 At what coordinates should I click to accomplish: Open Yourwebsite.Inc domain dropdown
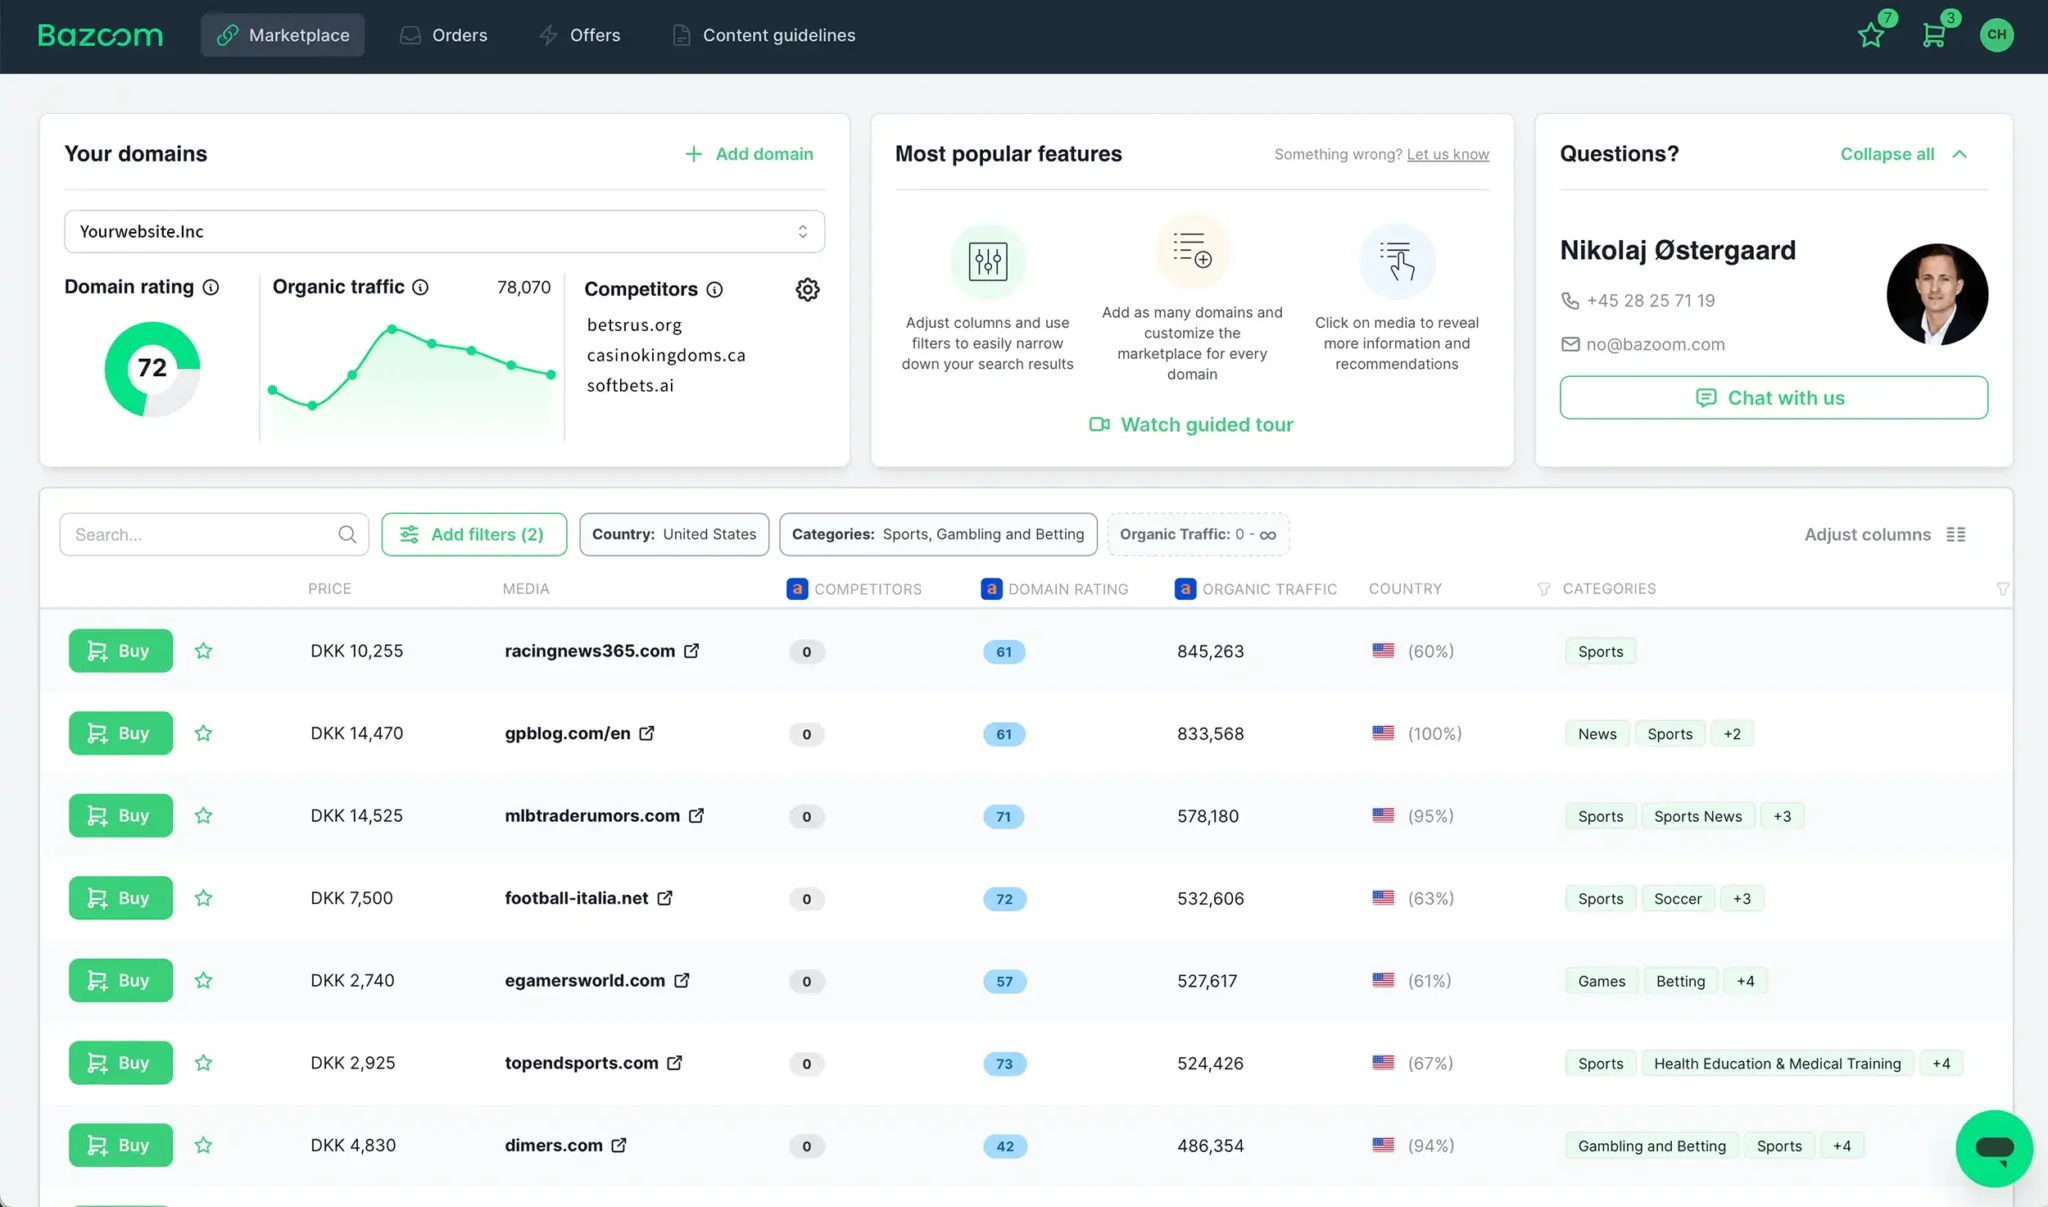coord(444,232)
